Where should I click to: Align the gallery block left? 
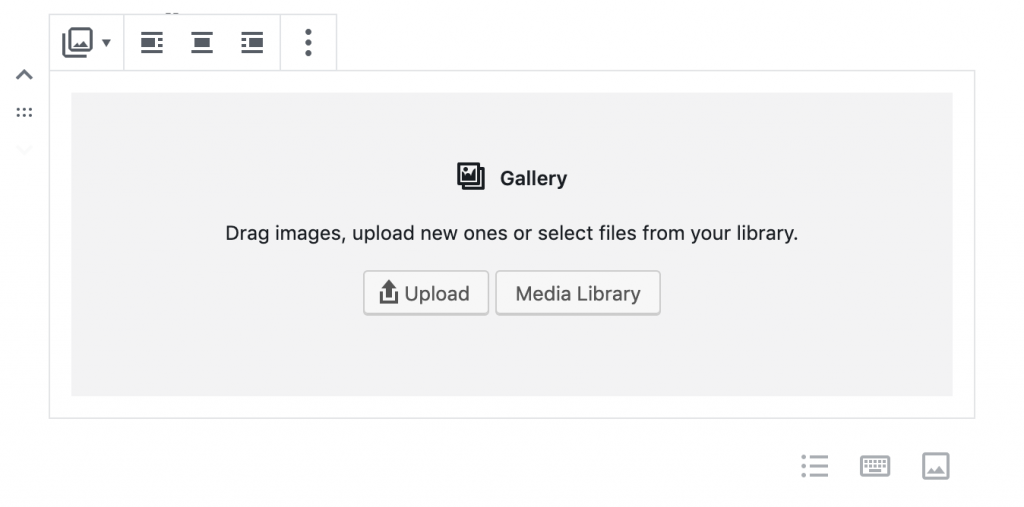(152, 42)
